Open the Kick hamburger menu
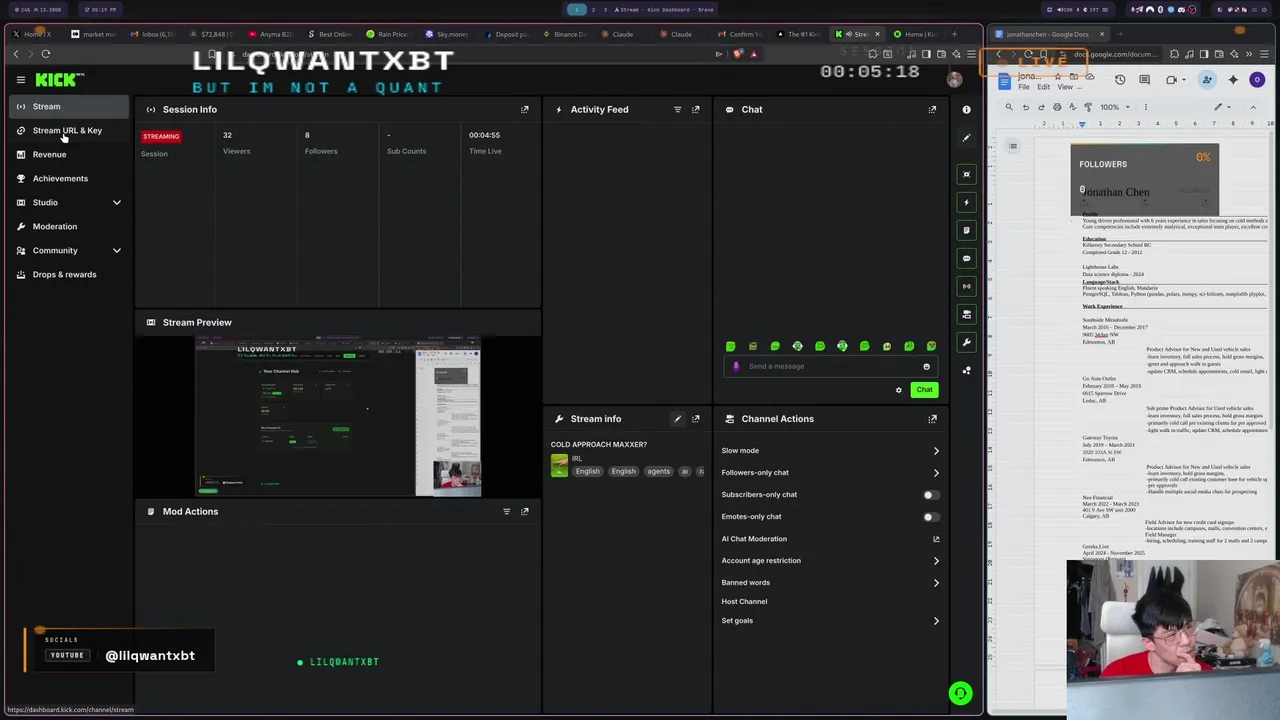Image resolution: width=1280 pixels, height=720 pixels. pyautogui.click(x=20, y=80)
